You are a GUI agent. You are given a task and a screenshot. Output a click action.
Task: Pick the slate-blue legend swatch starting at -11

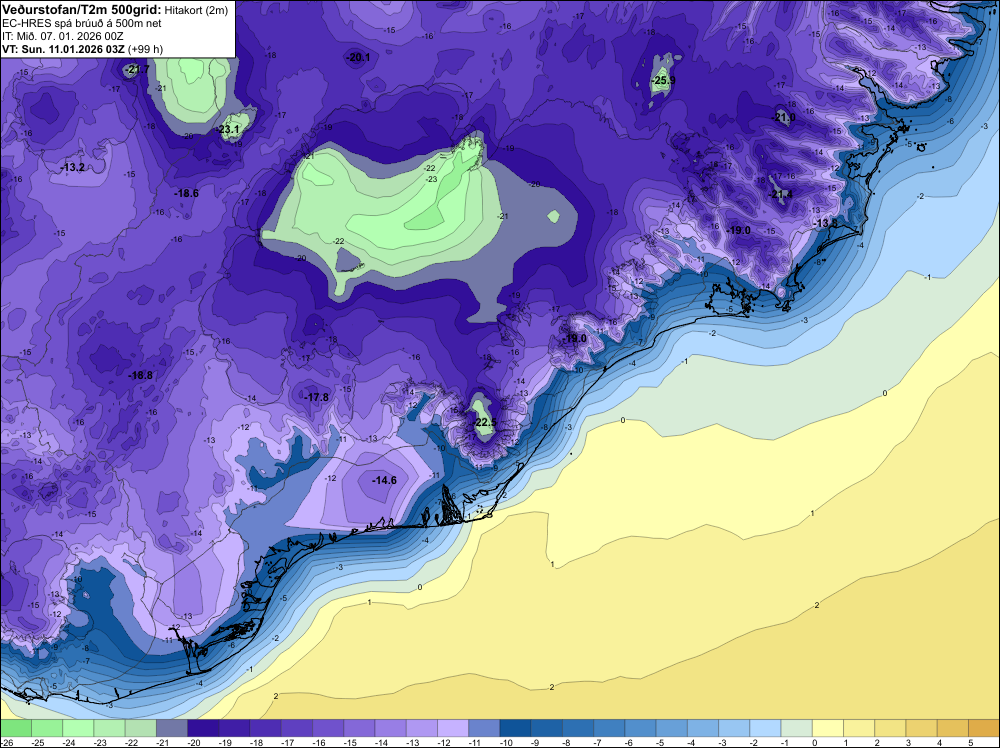click(484, 728)
